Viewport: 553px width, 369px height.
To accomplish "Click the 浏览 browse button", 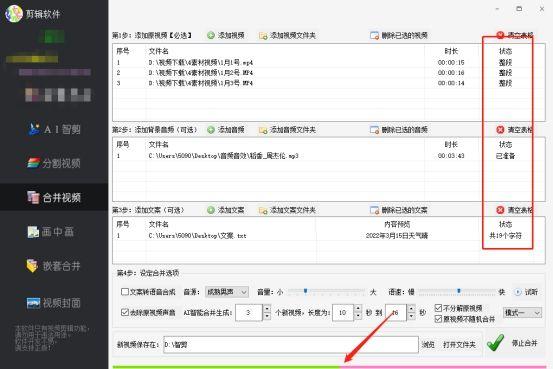I will [428, 345].
